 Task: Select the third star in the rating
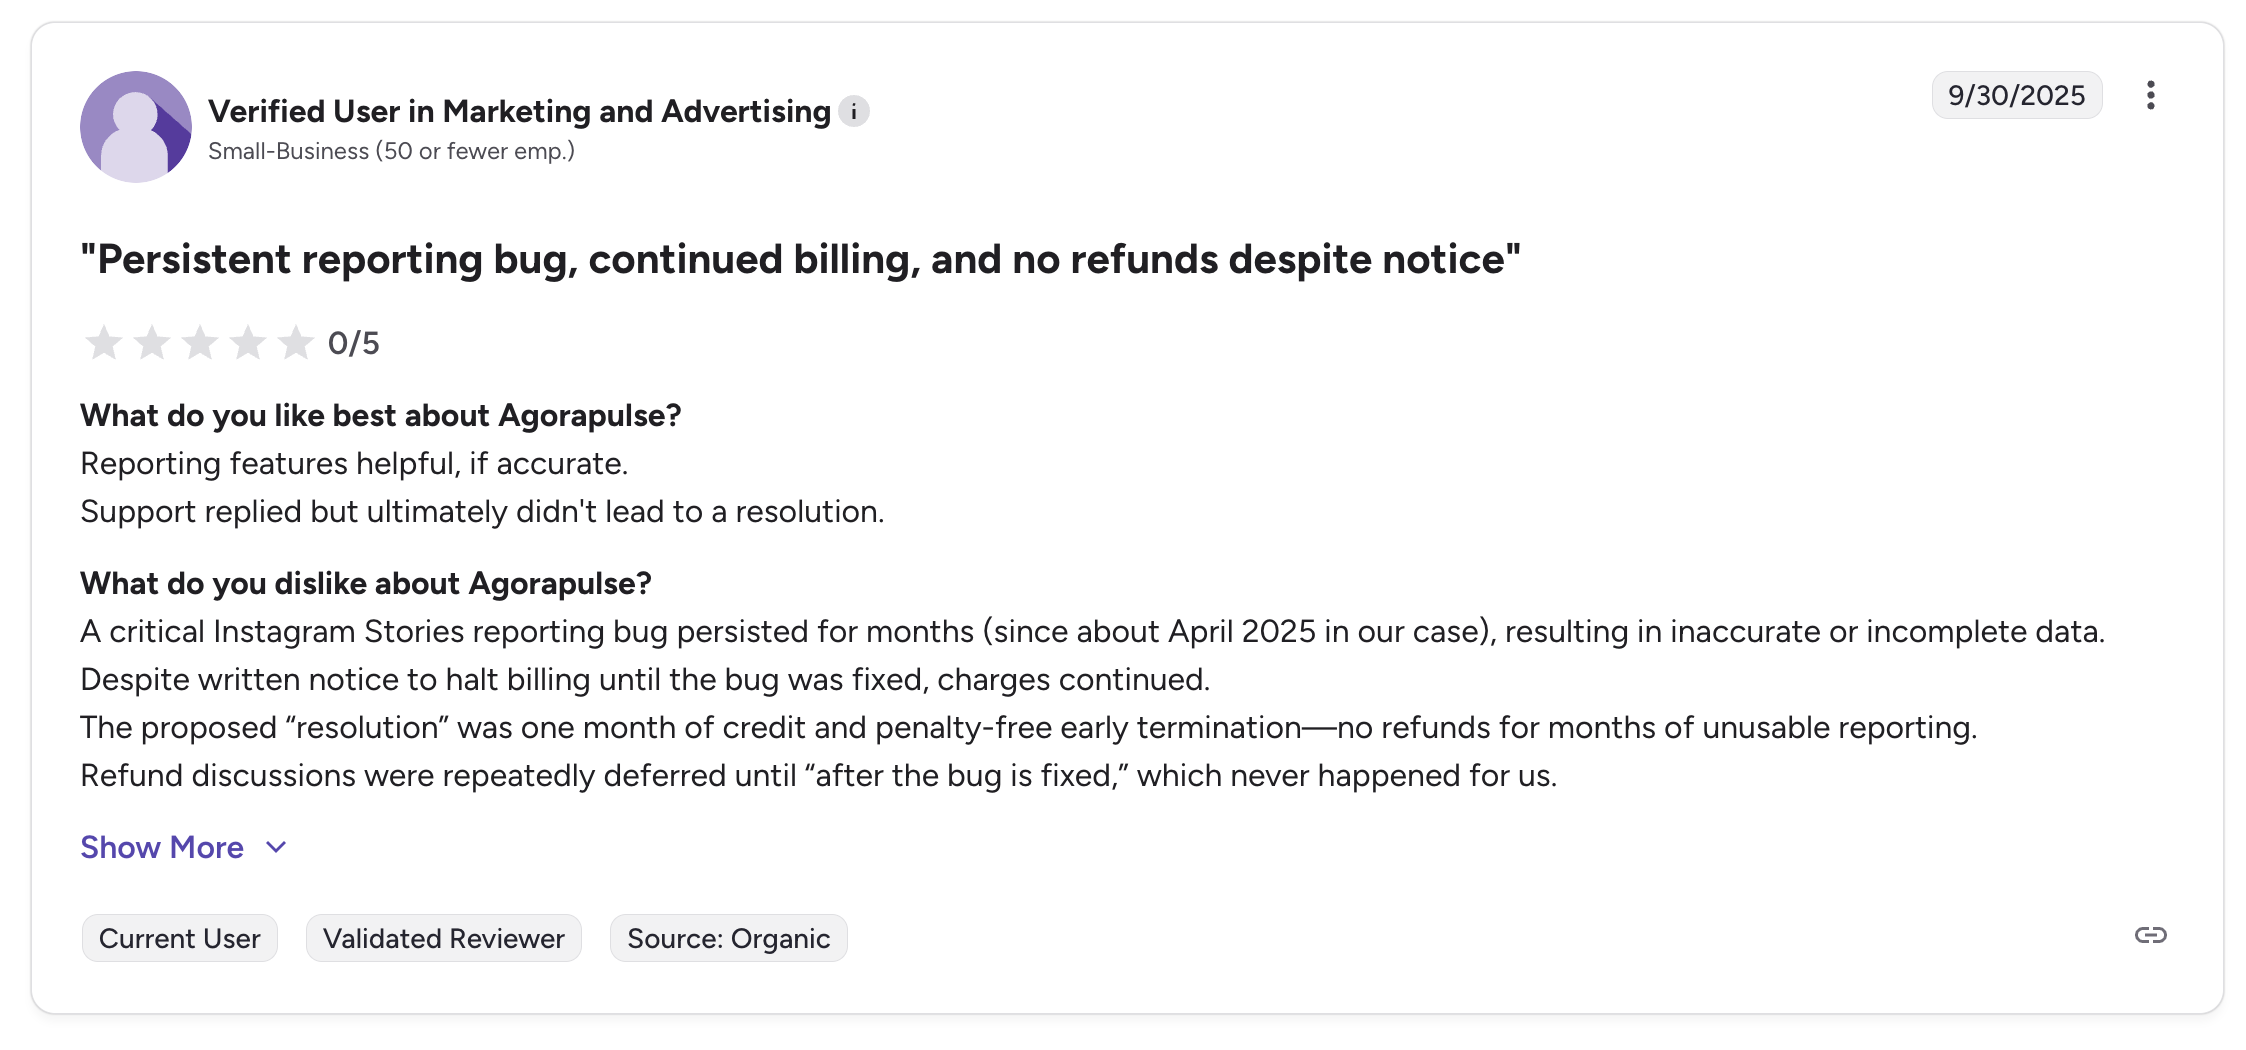tap(200, 342)
